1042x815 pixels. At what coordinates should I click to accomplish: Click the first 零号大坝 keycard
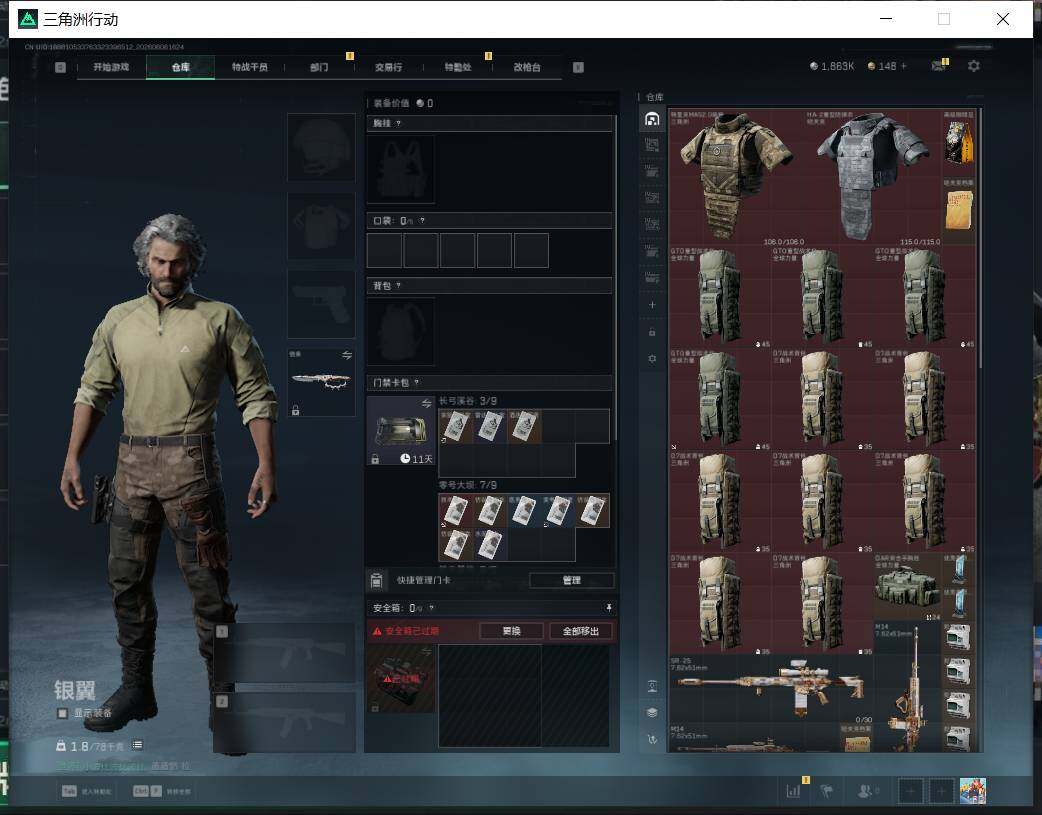[456, 511]
